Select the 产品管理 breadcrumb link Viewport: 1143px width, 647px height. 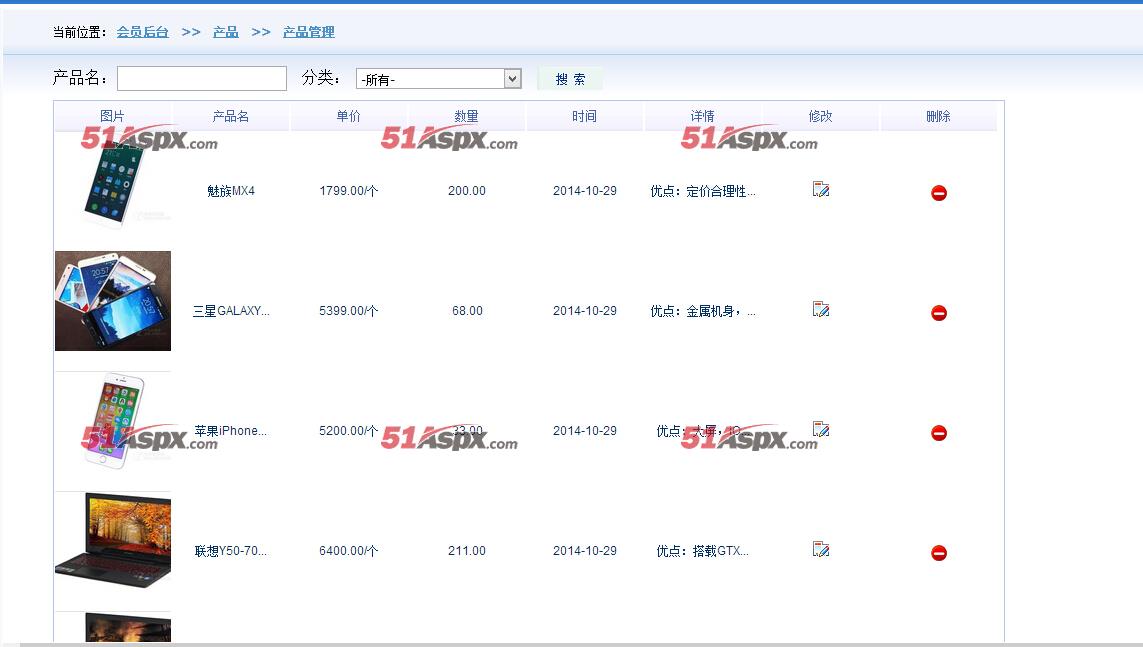(x=308, y=32)
